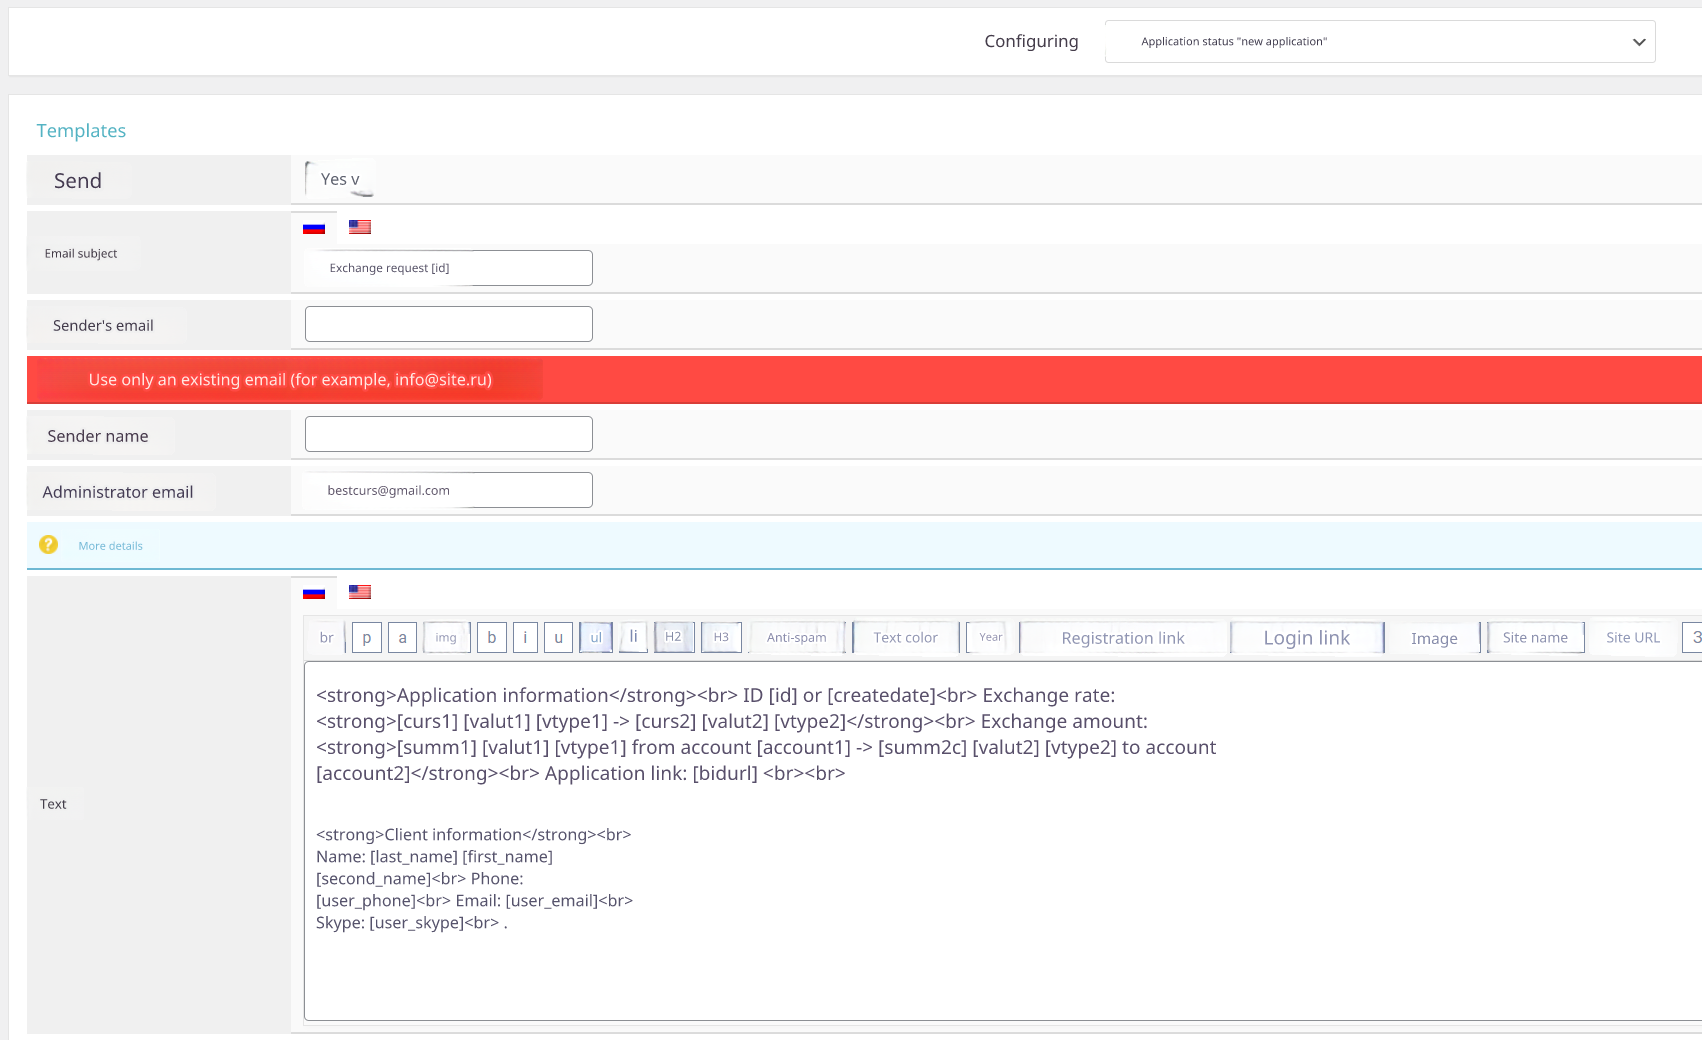The height and width of the screenshot is (1040, 1702).
Task: Click the Russian flag above Email subject
Action: point(314,228)
